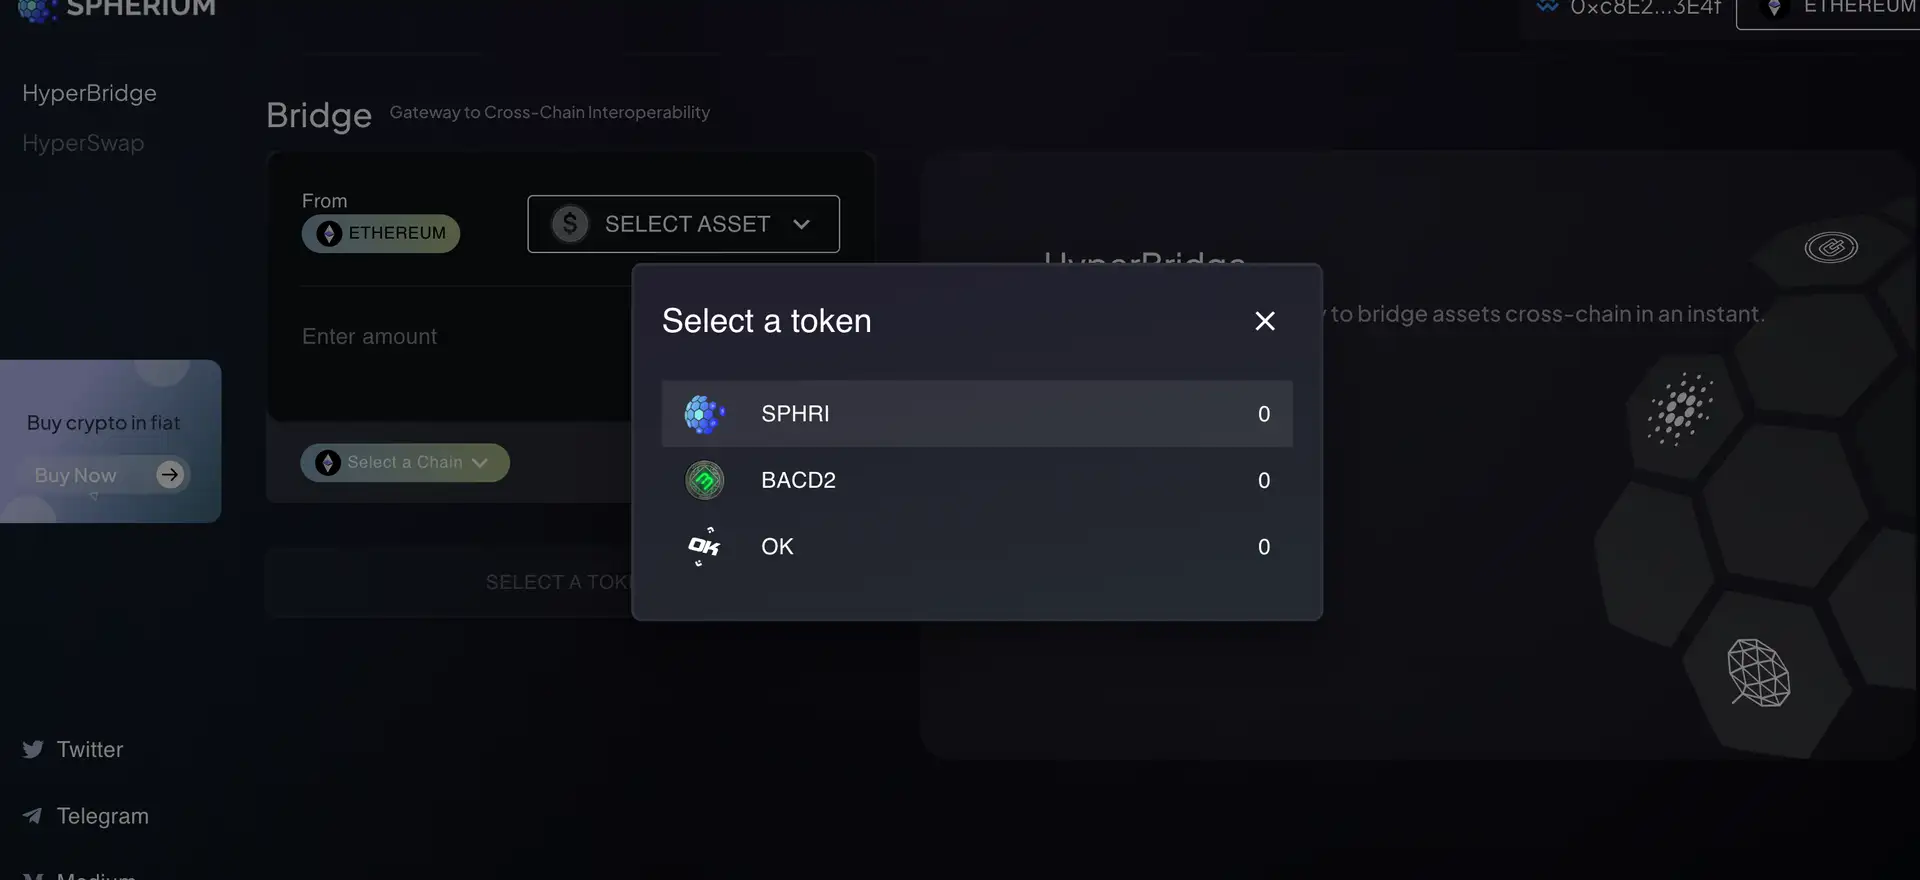This screenshot has height=880, width=1920.
Task: Click the OK token logo icon
Action: [704, 547]
